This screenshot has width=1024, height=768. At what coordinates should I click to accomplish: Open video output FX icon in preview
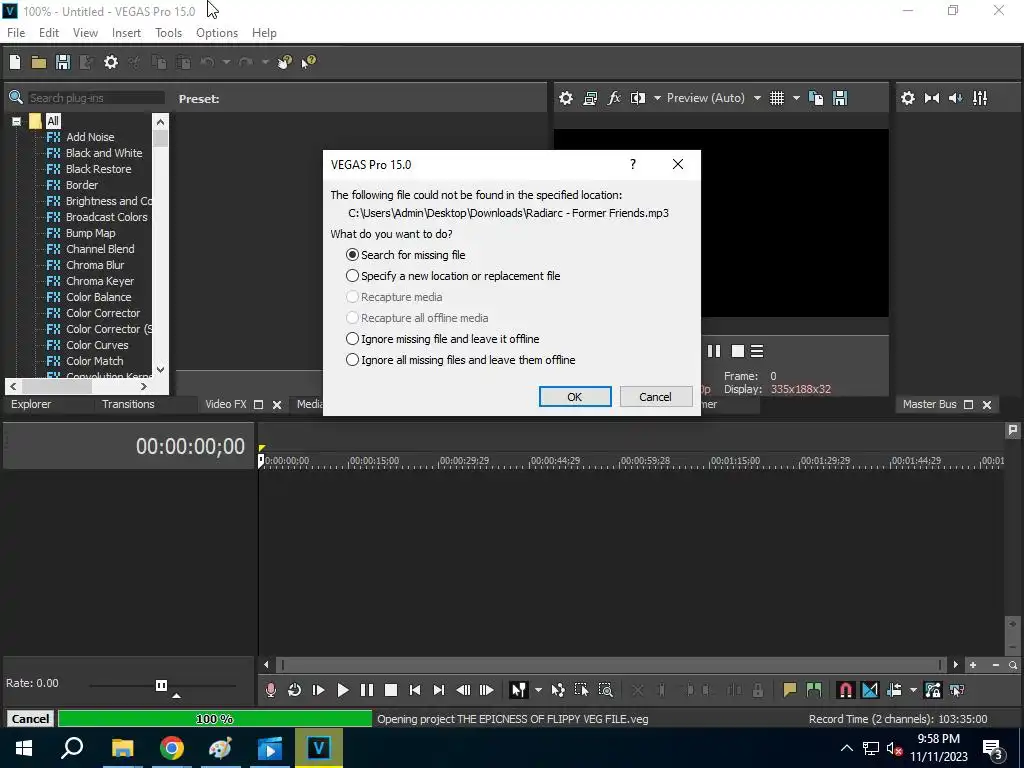[614, 98]
